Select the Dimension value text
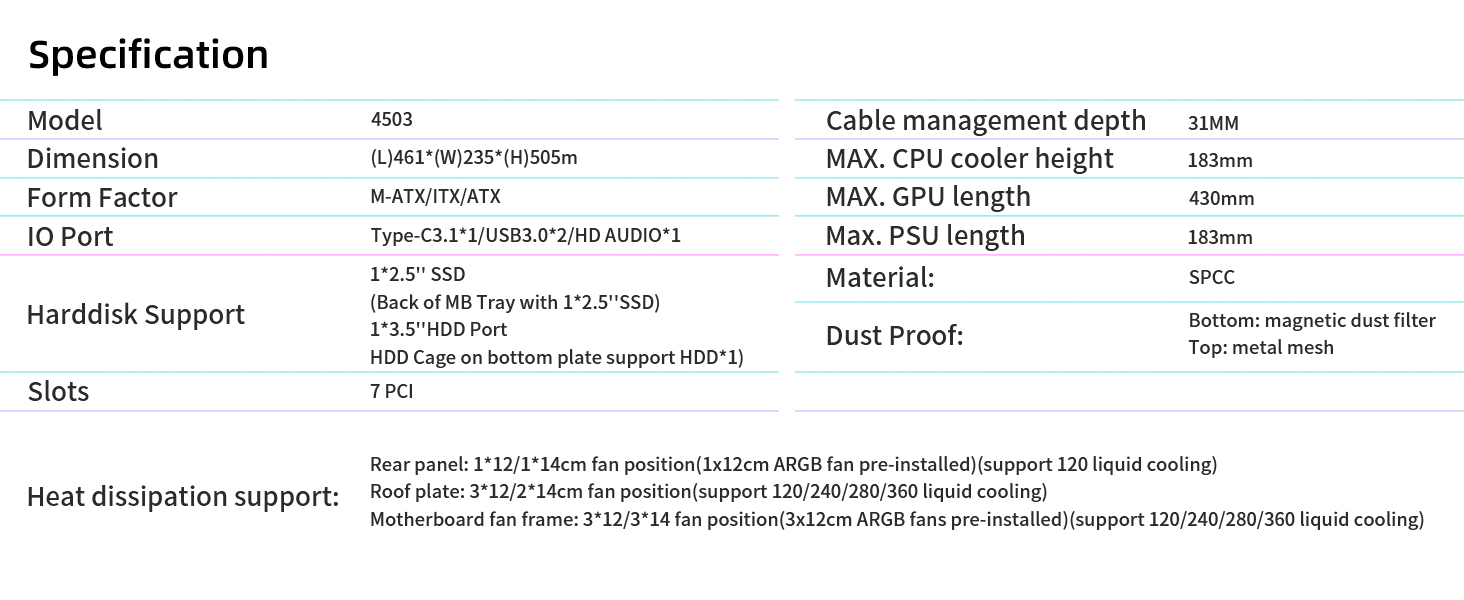This screenshot has width=1464, height=600. click(474, 158)
